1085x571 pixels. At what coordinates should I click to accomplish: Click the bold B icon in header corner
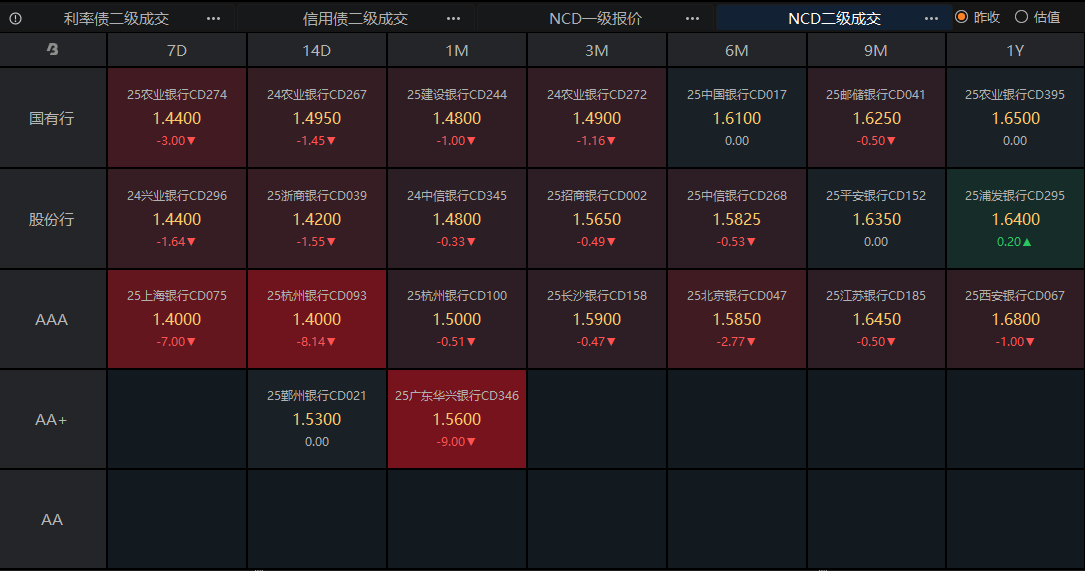coord(53,49)
